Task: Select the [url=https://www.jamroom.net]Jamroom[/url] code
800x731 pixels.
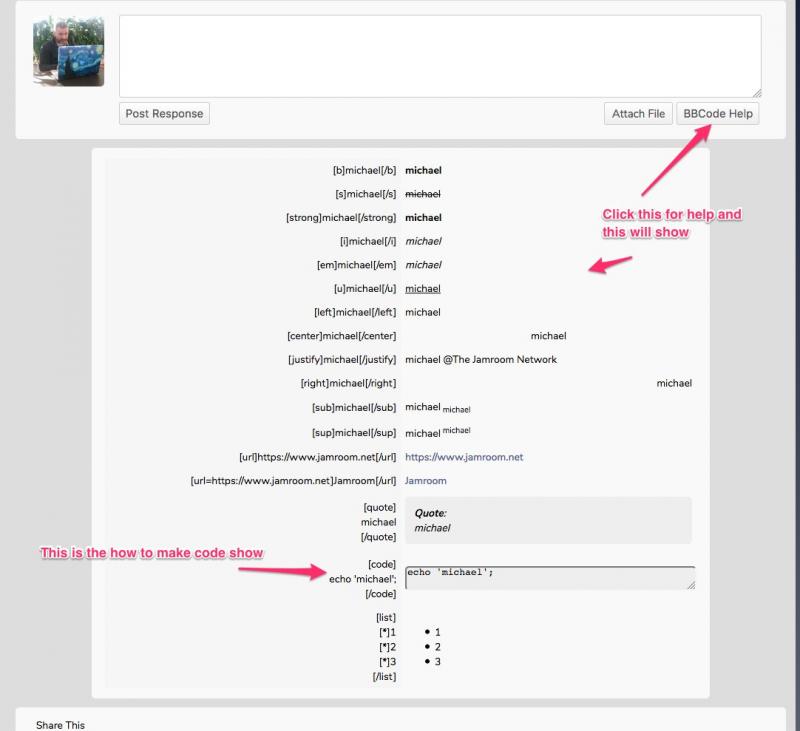Action: coord(293,481)
